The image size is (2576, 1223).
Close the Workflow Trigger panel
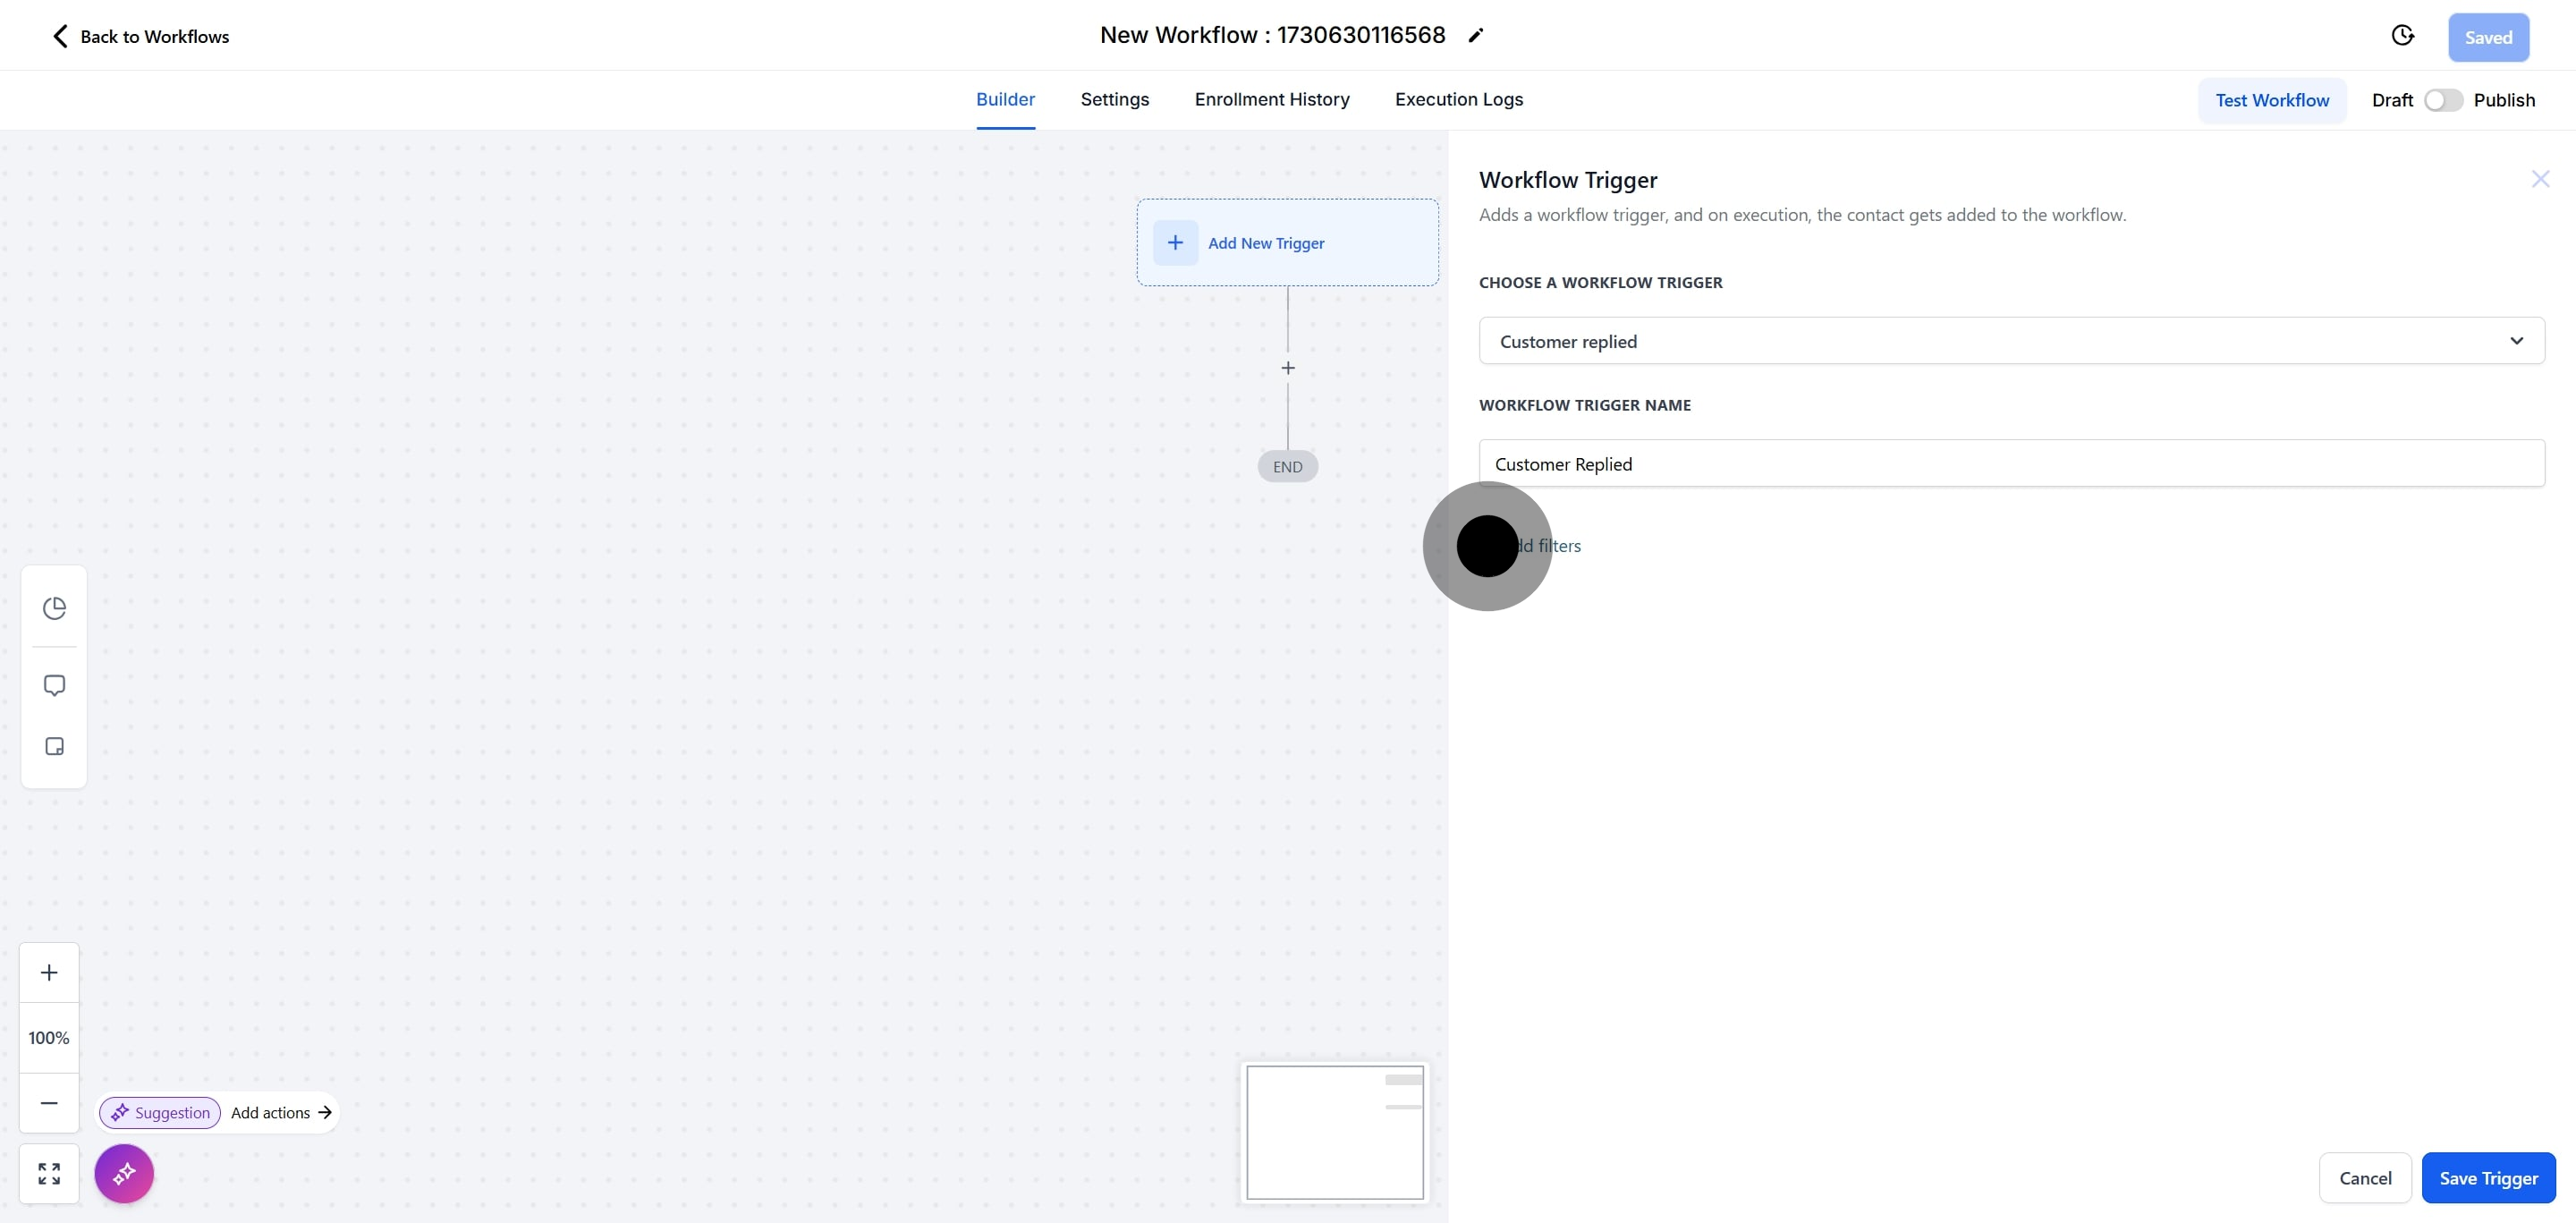tap(2539, 179)
